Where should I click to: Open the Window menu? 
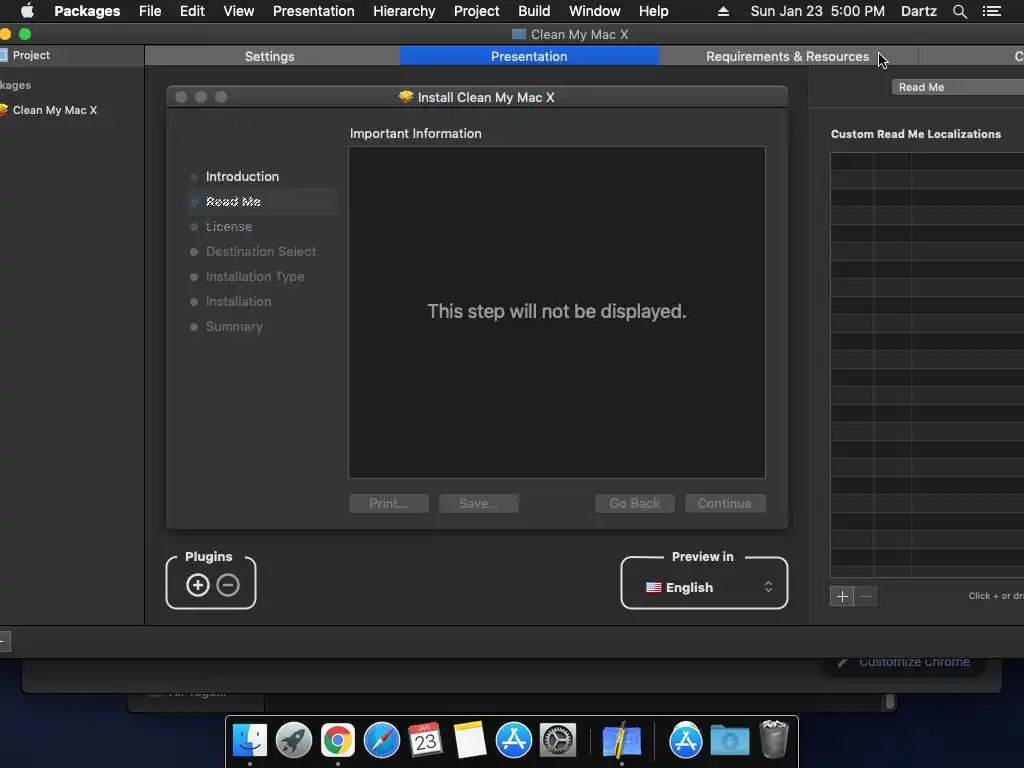594,11
